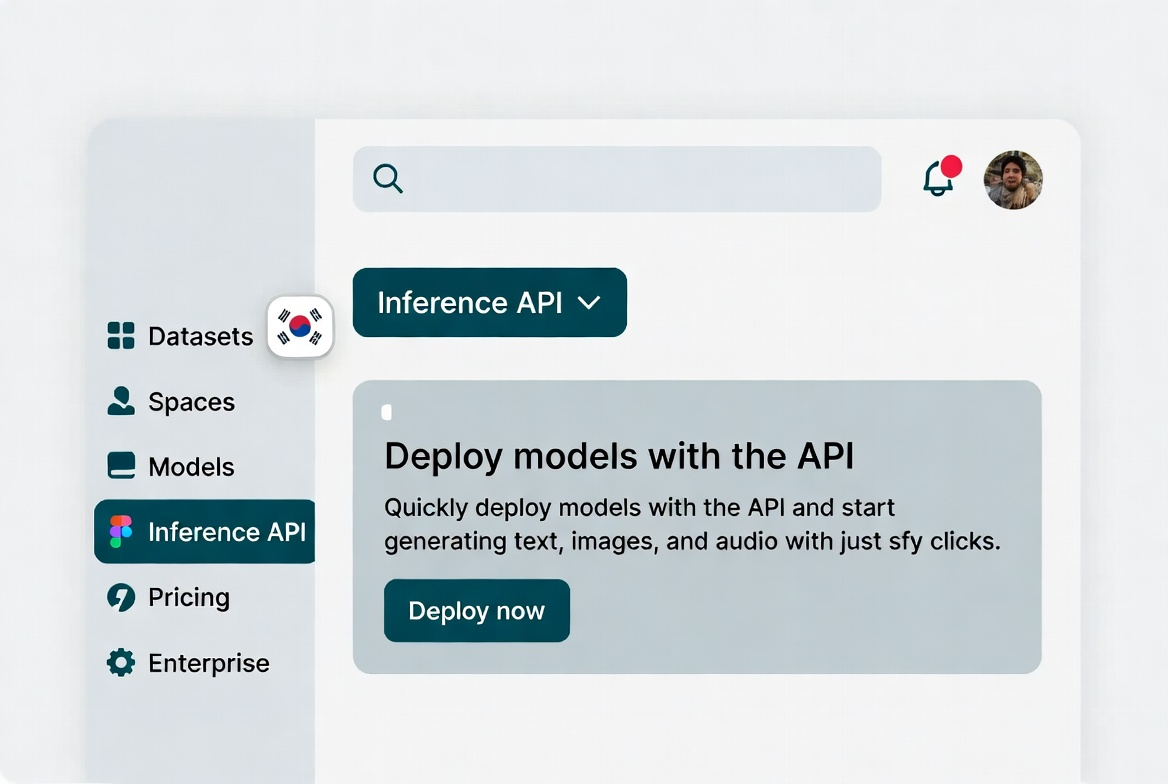The image size is (1168, 784).
Task: Click the South Korean flag badge
Action: click(300, 326)
